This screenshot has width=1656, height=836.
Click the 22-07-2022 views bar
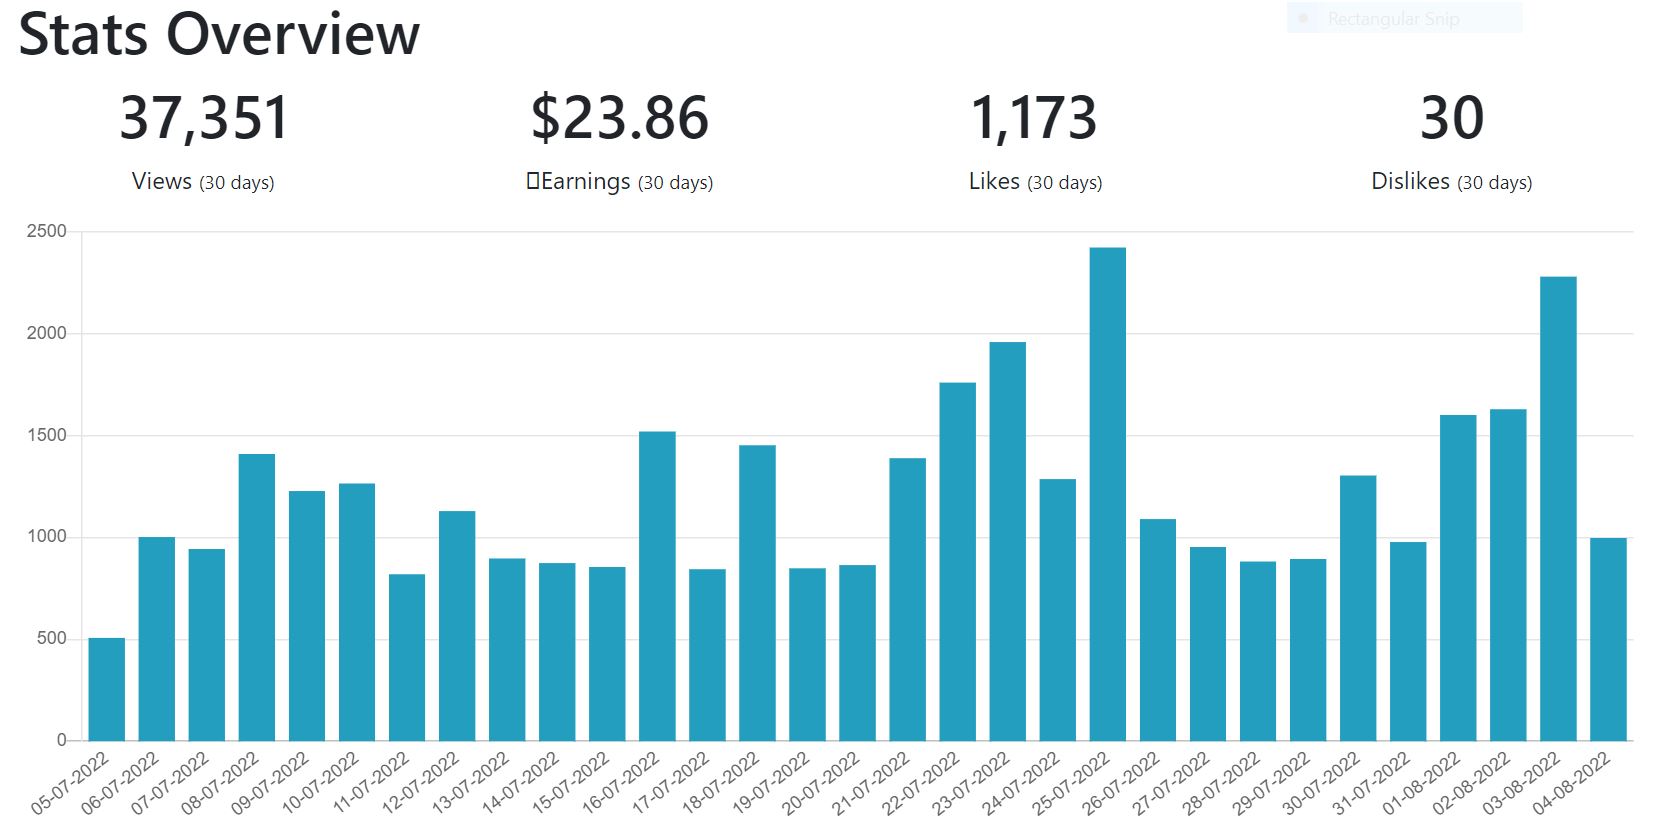(957, 562)
